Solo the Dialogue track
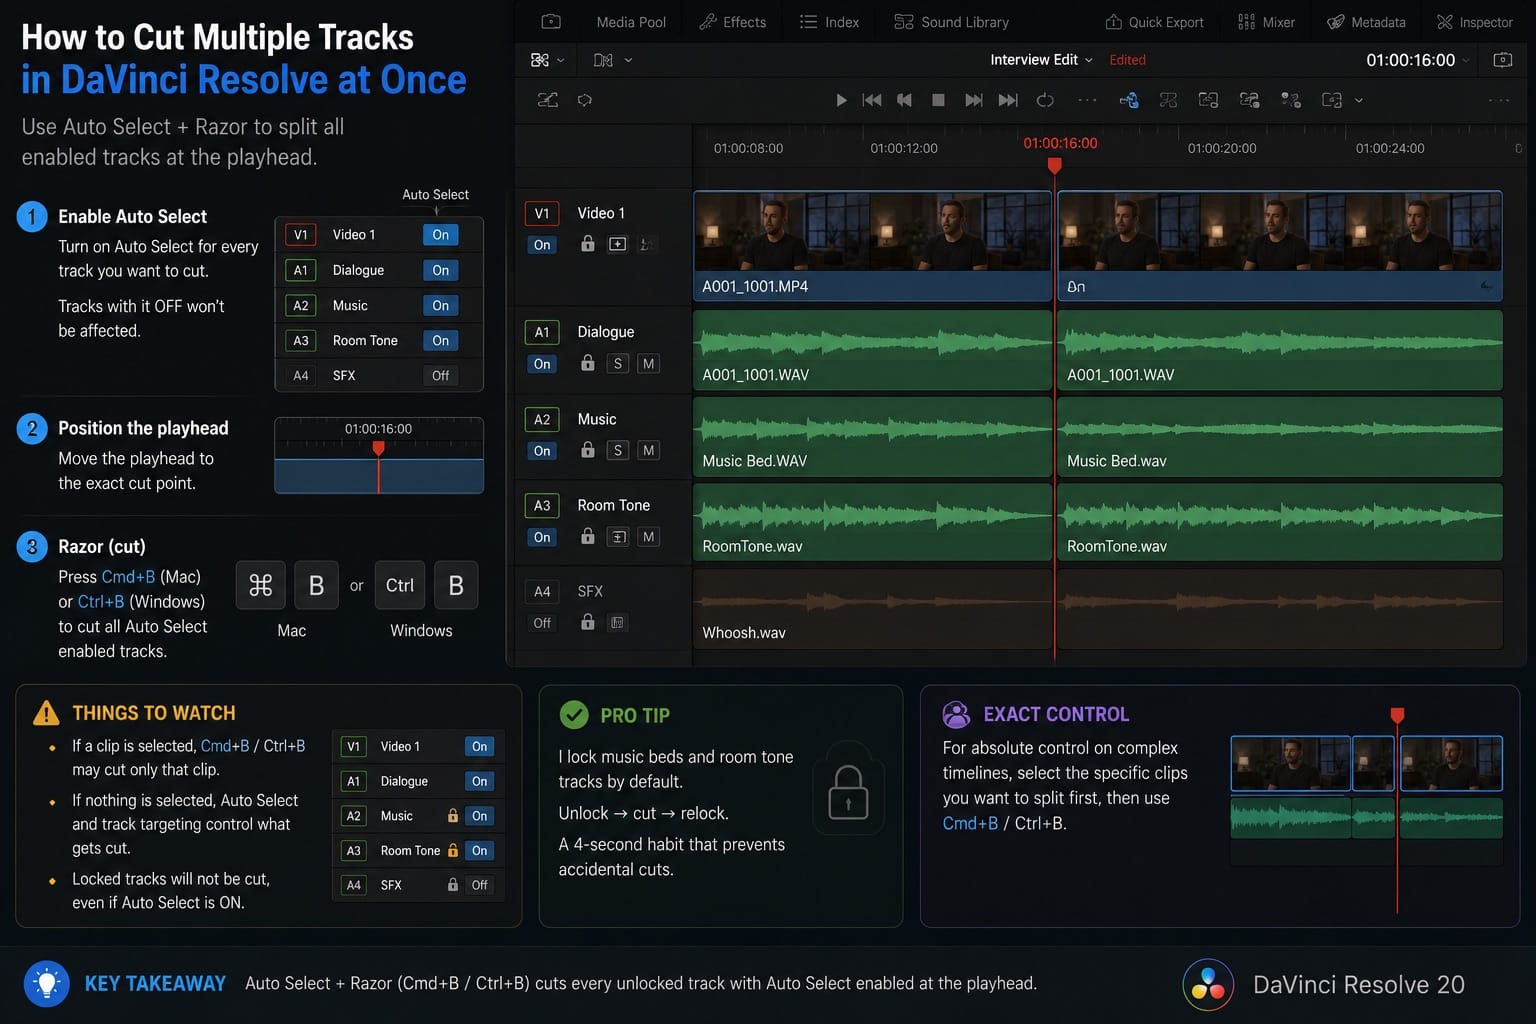1536x1024 pixels. 618,364
